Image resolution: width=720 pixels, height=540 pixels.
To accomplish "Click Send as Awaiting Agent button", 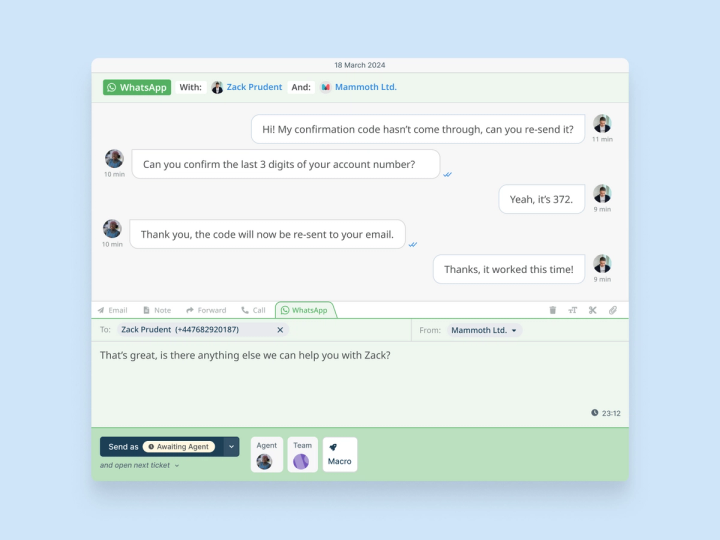I will (x=162, y=447).
